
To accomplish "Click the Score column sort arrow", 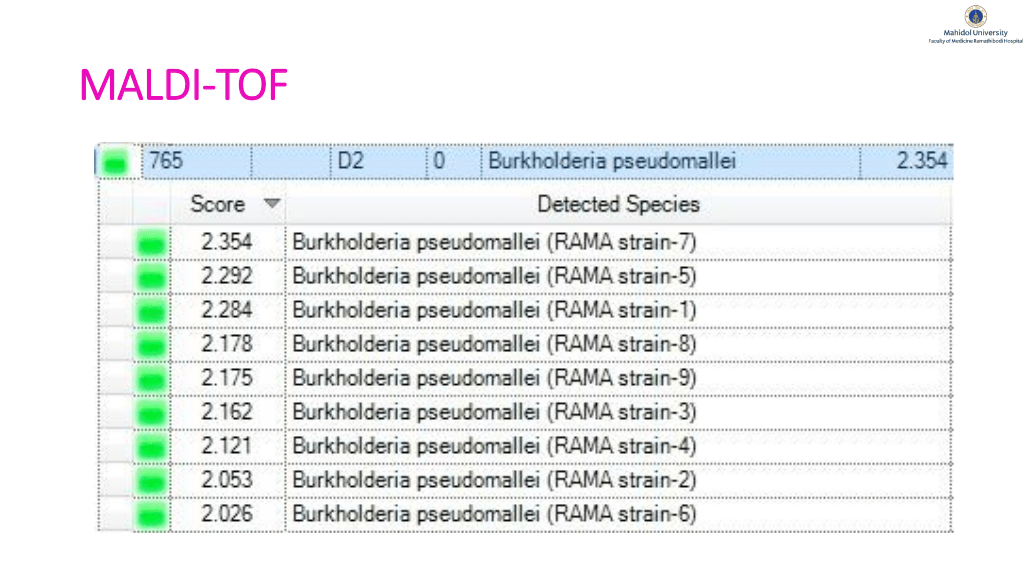I will [271, 205].
